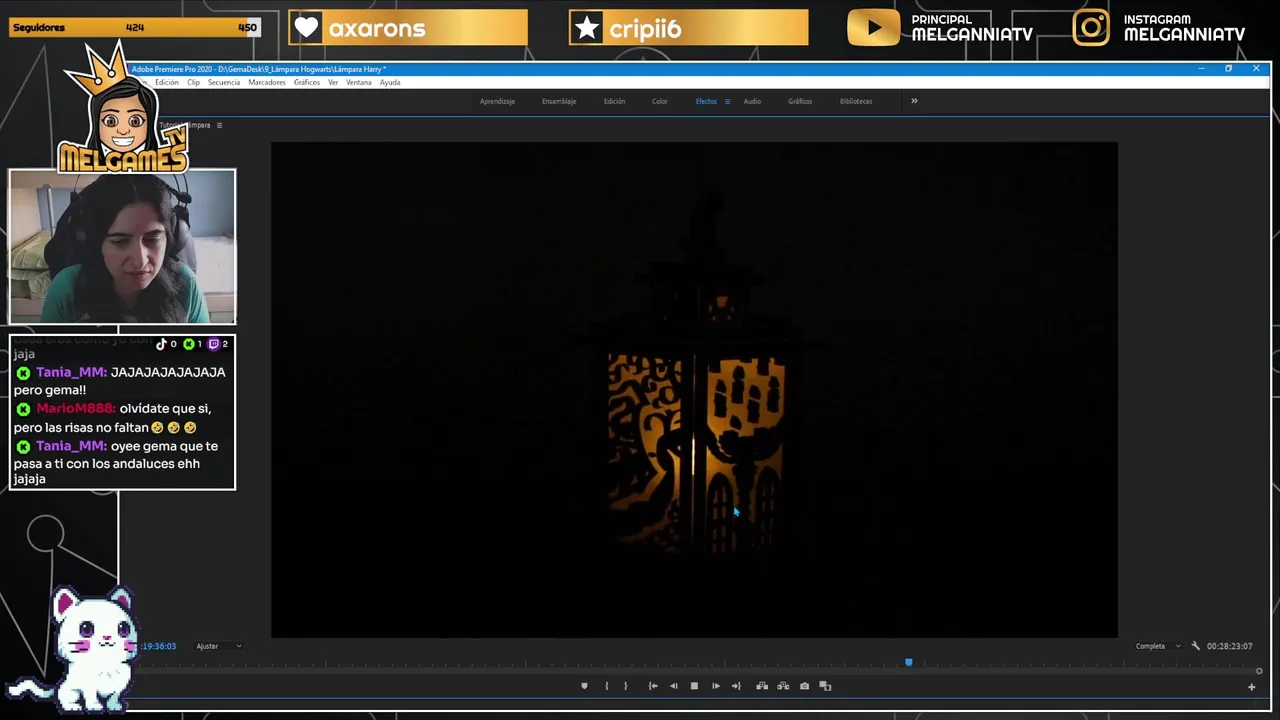Close the Premiere Pro window
The image size is (1280, 720).
pos(1256,69)
